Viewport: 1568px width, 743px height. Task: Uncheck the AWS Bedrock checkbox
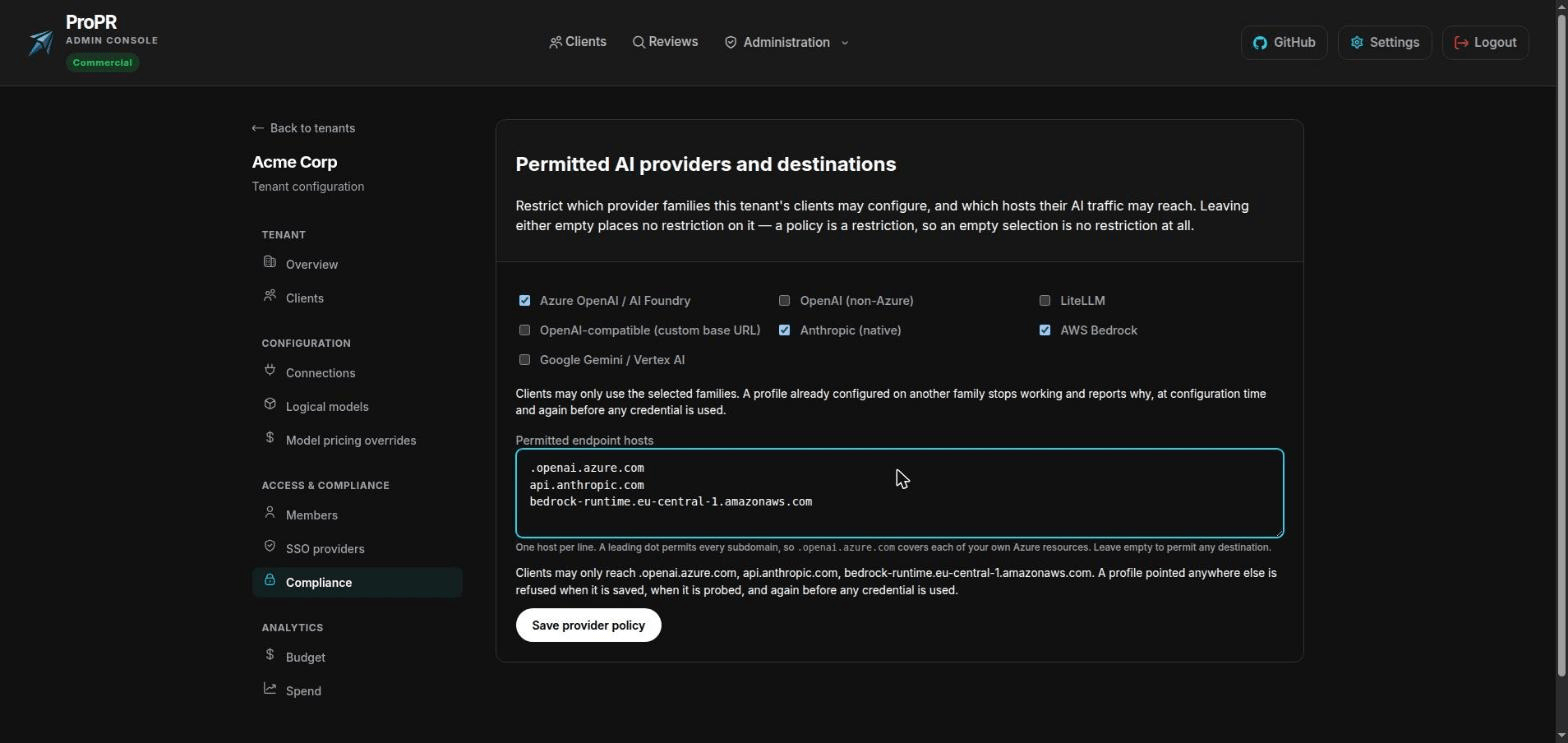point(1045,330)
